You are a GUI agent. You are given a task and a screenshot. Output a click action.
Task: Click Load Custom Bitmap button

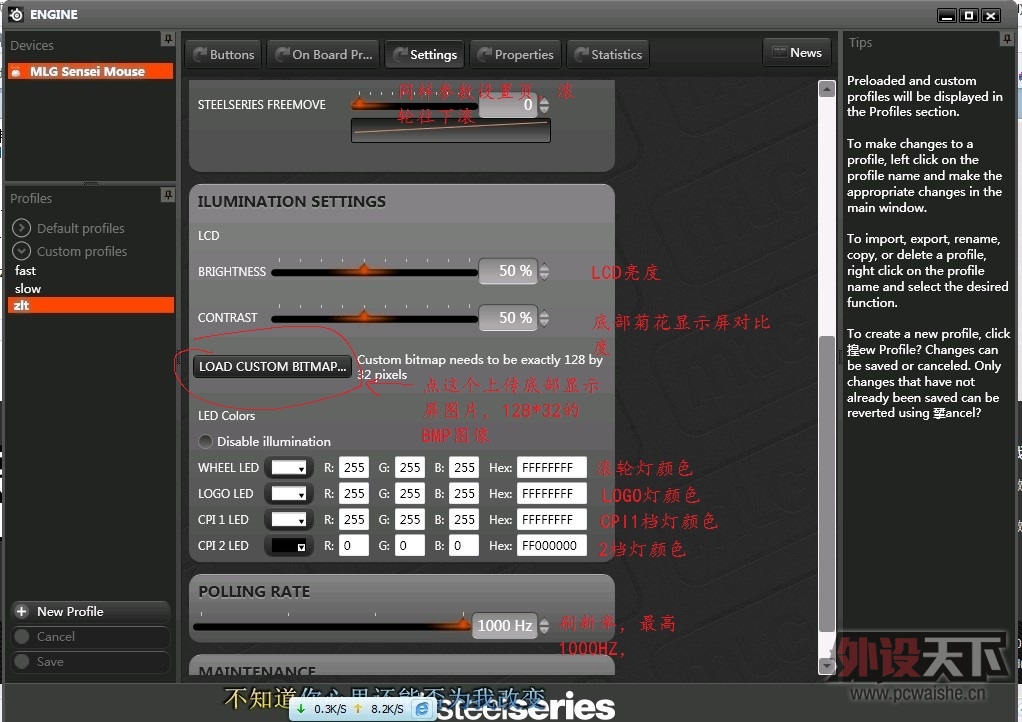272,366
